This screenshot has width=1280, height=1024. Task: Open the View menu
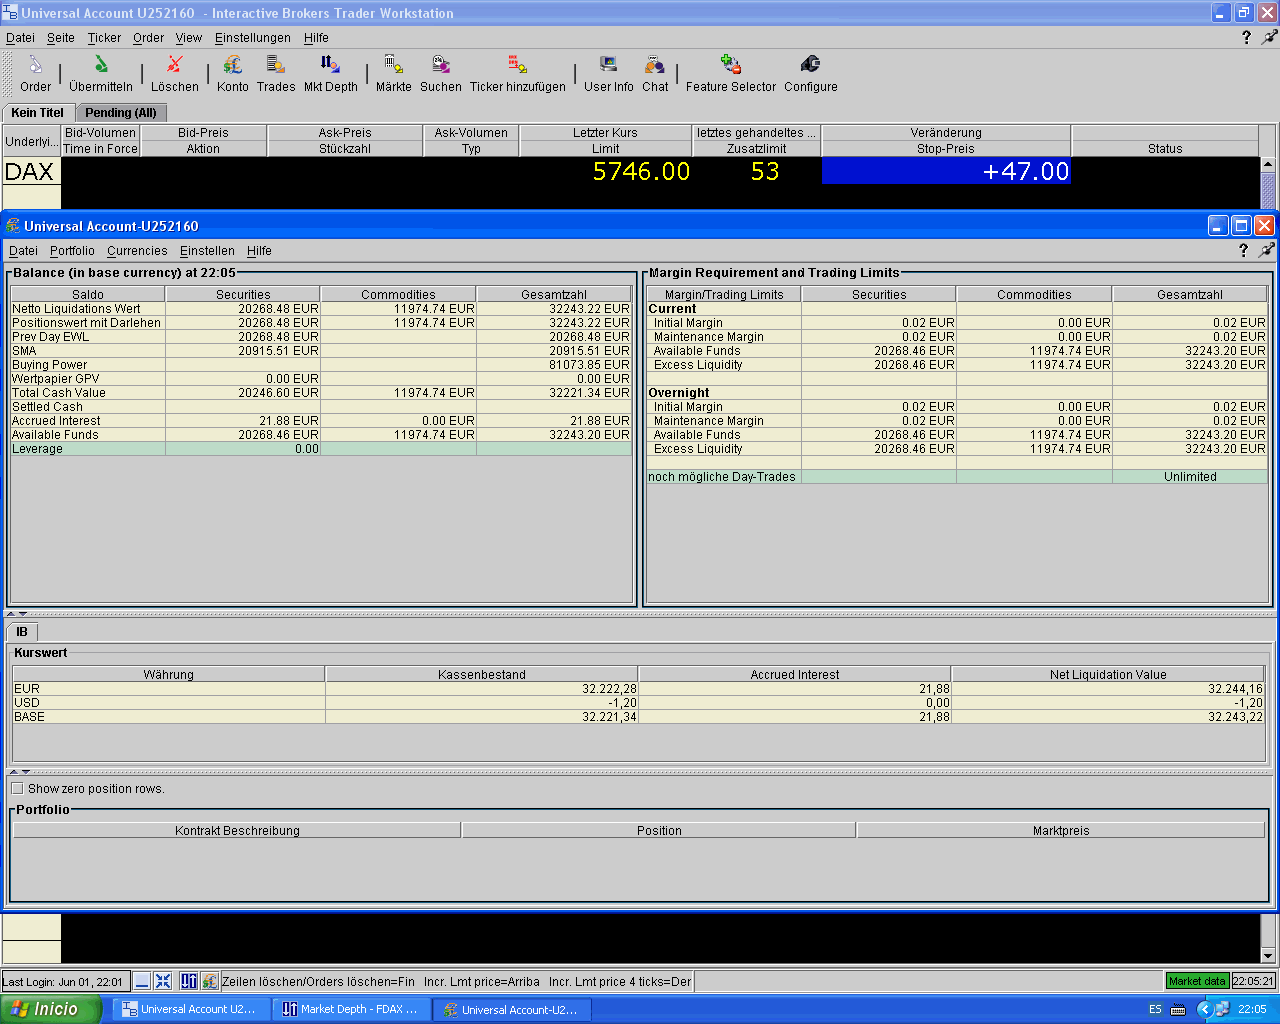tap(189, 38)
